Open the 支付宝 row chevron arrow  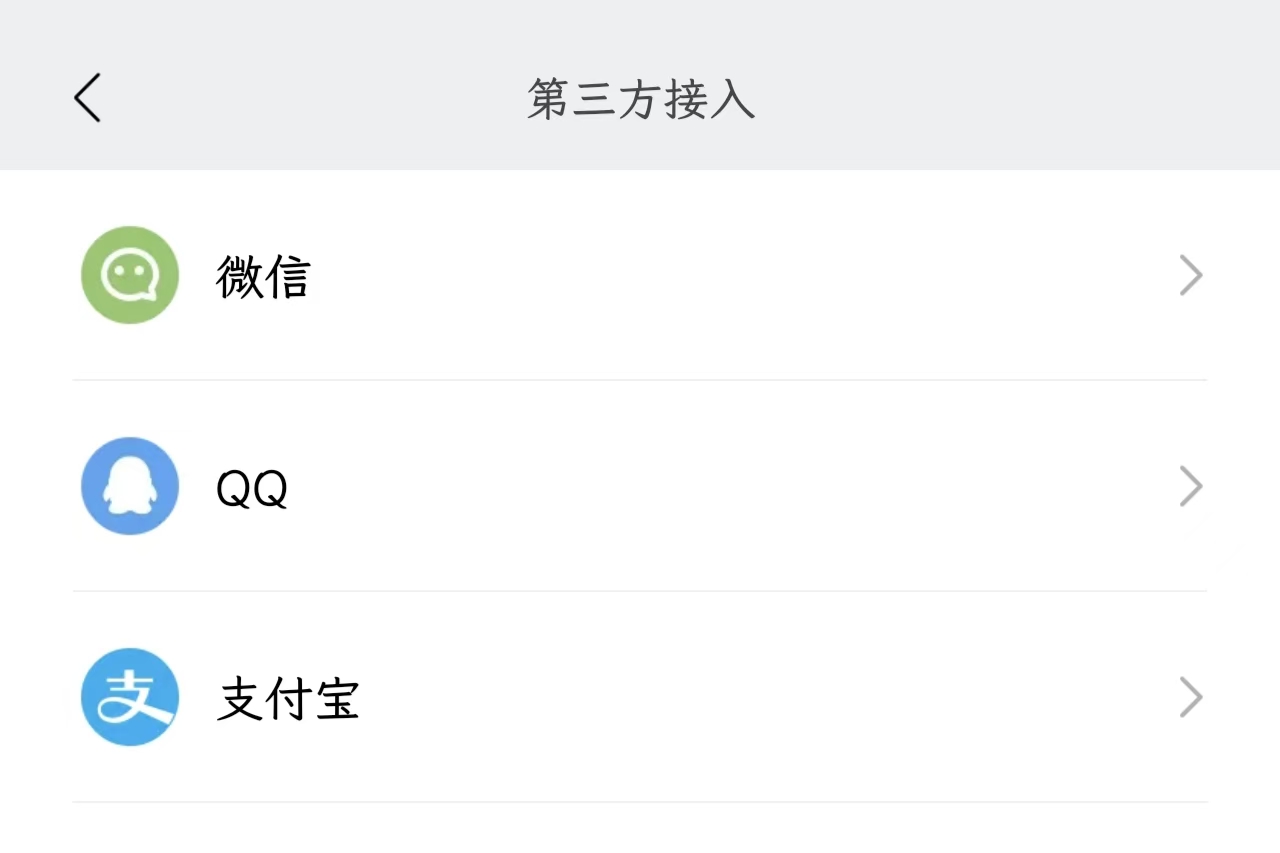1190,697
